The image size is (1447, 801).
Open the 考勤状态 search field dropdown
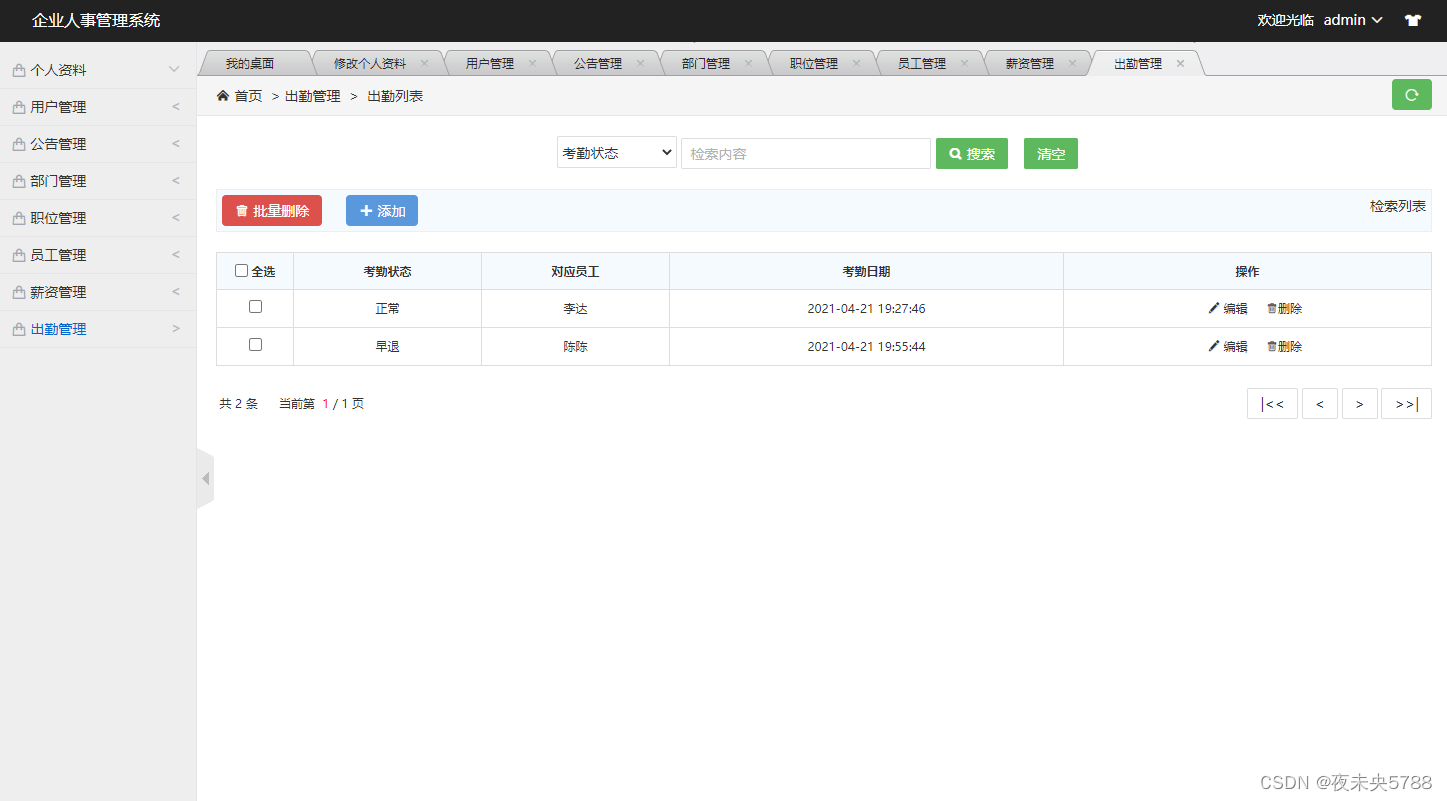click(617, 153)
